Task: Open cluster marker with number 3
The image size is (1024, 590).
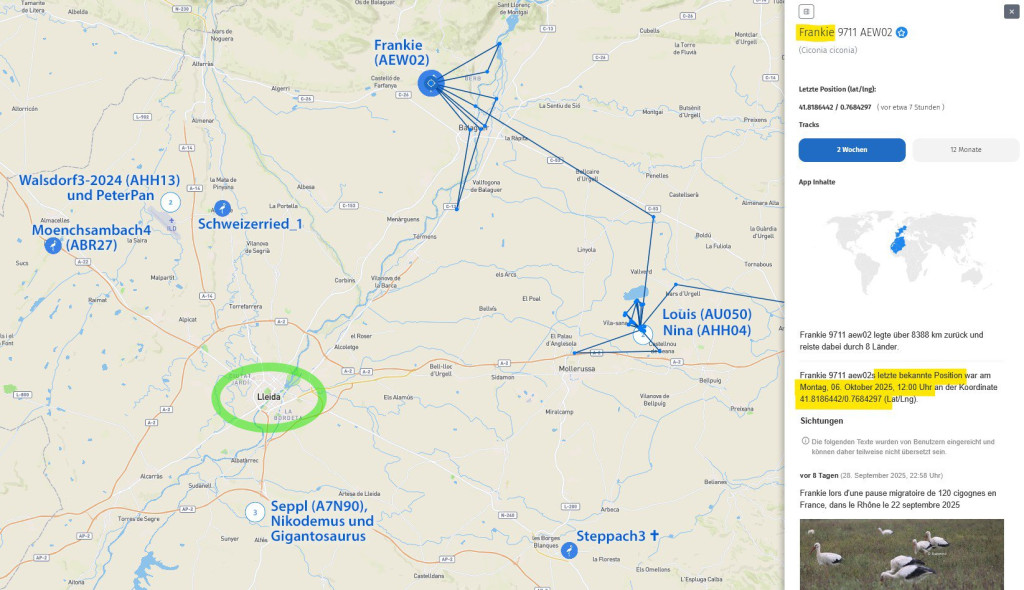Action: pos(255,512)
